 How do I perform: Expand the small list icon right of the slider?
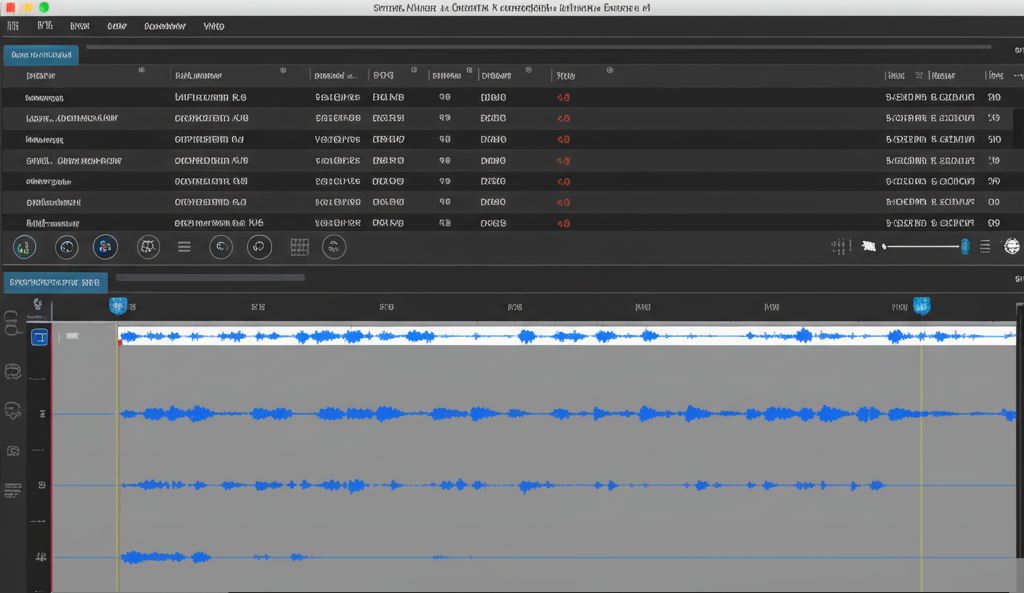[985, 246]
